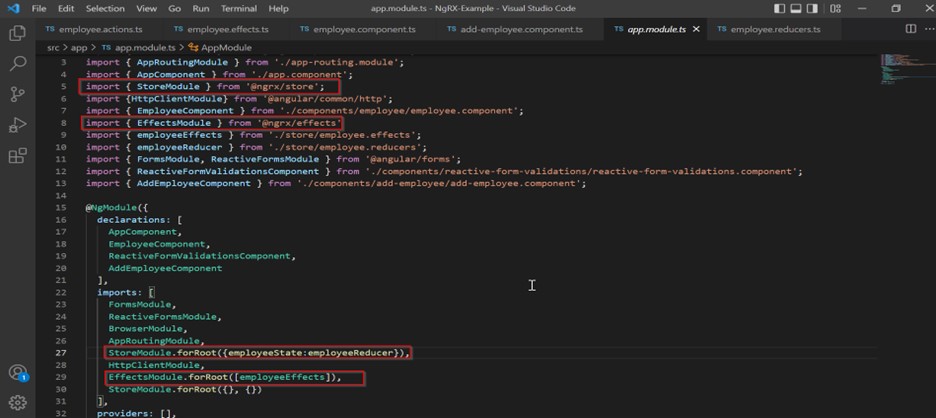The height and width of the screenshot is (418, 936).
Task: Toggle the bottom panel visibility
Action: tap(796, 8)
